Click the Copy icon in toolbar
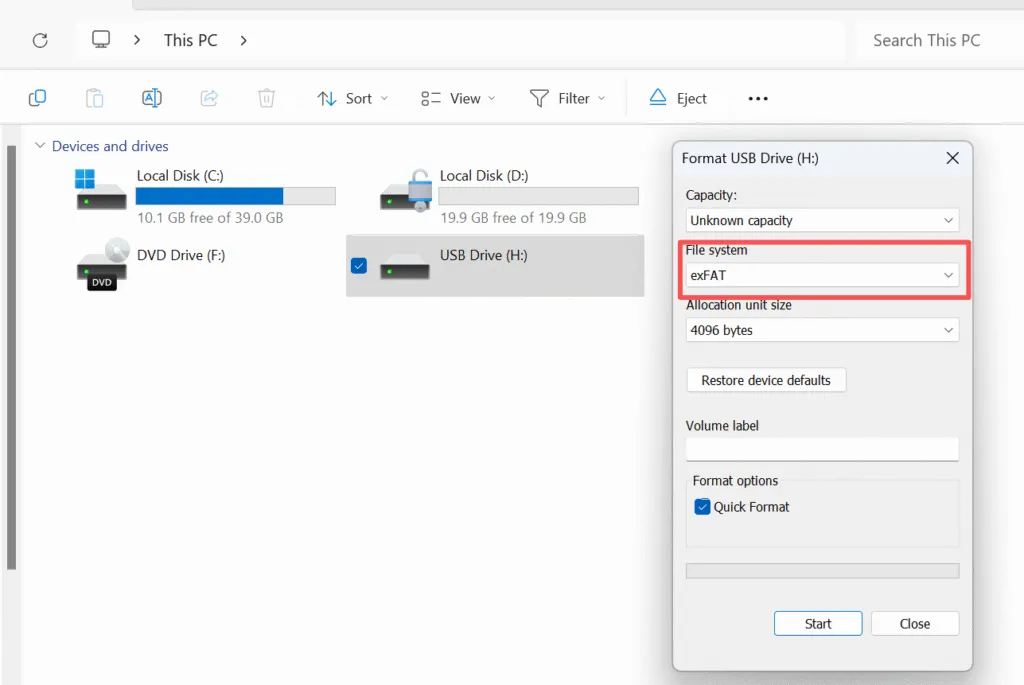1024x685 pixels. pyautogui.click(x=37, y=98)
